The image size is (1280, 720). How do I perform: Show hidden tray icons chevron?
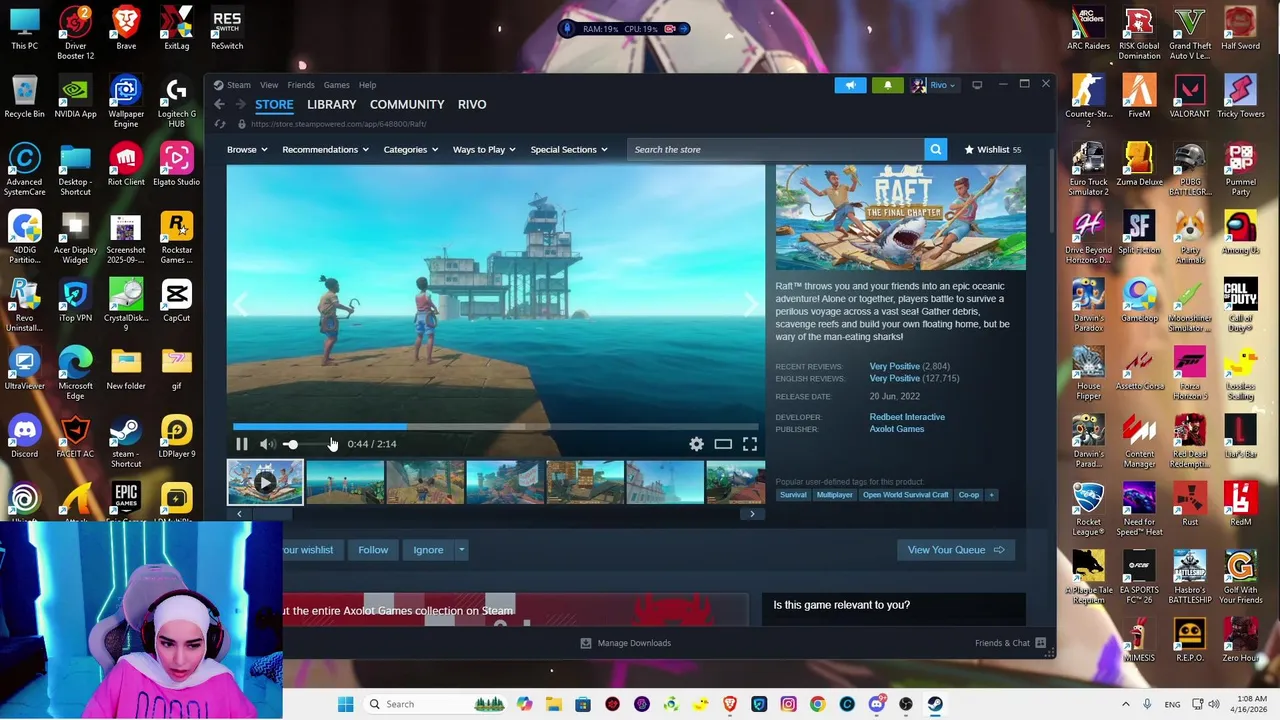[x=1125, y=704]
